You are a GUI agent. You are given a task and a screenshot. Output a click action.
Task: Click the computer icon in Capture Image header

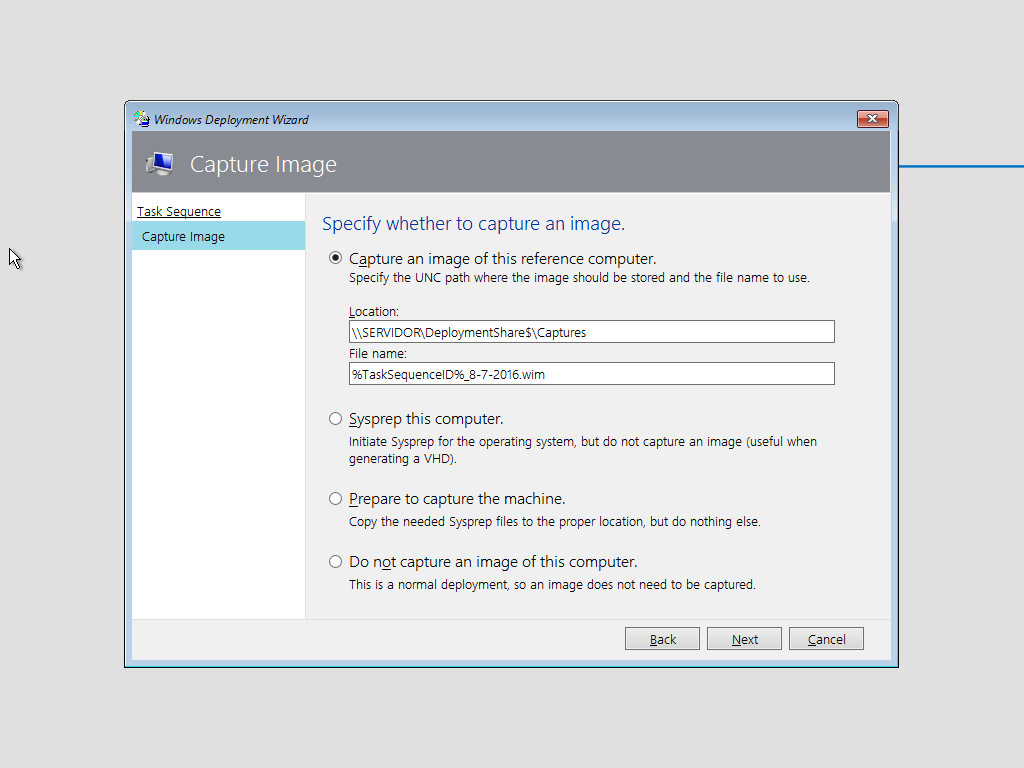[x=159, y=164]
